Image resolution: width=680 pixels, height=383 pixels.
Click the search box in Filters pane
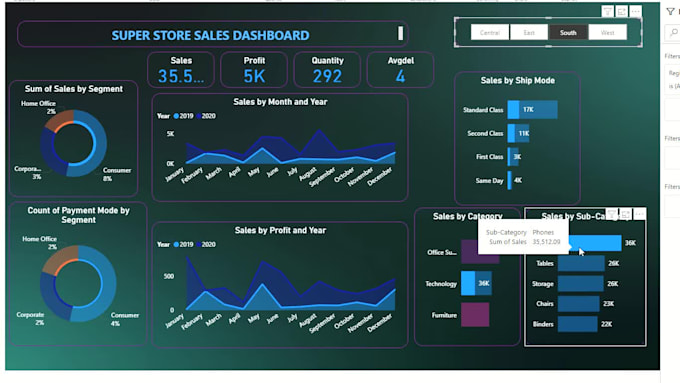tap(673, 33)
